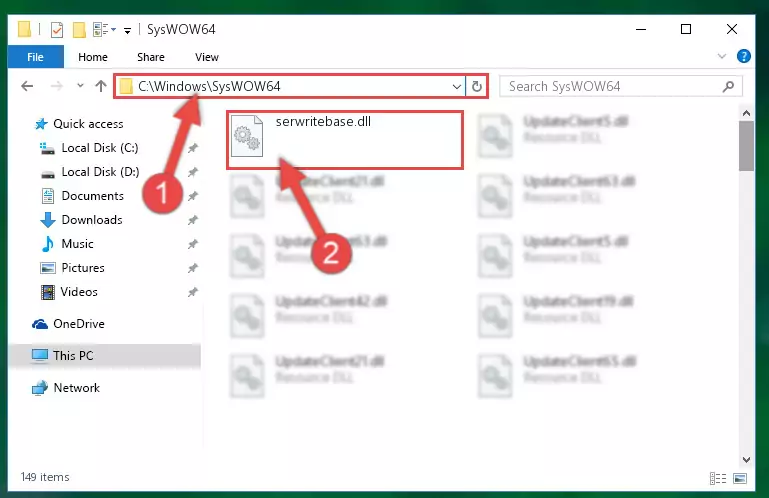Switch to the View ribbon tab
Image resolution: width=769 pixels, height=498 pixels.
(x=207, y=57)
